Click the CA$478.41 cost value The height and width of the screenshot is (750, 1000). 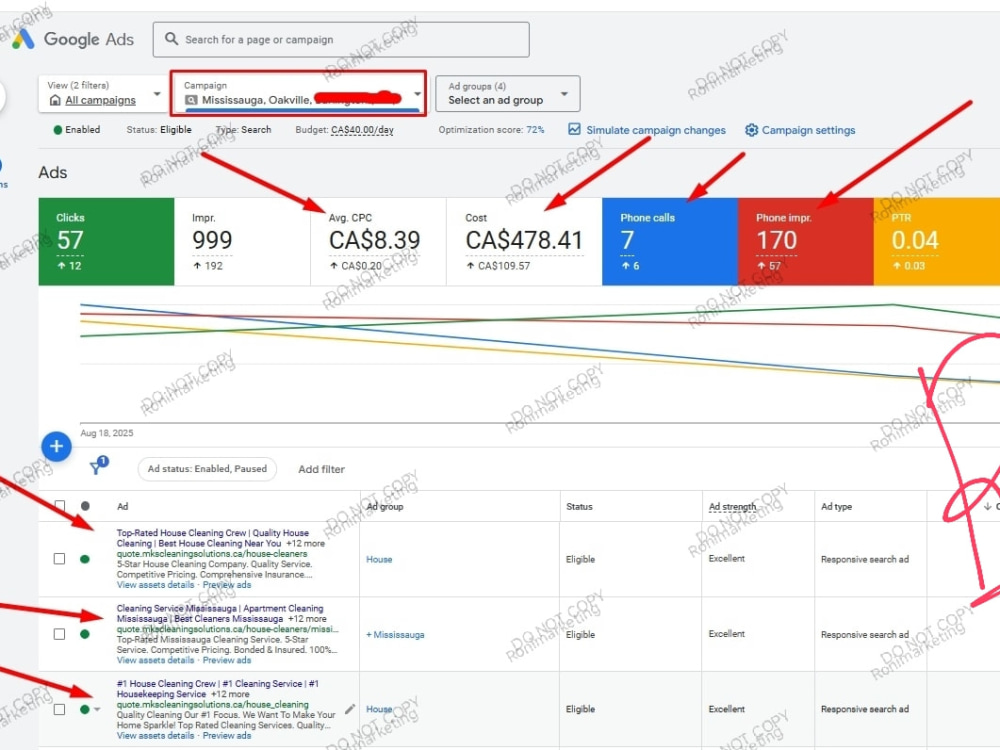tap(524, 240)
